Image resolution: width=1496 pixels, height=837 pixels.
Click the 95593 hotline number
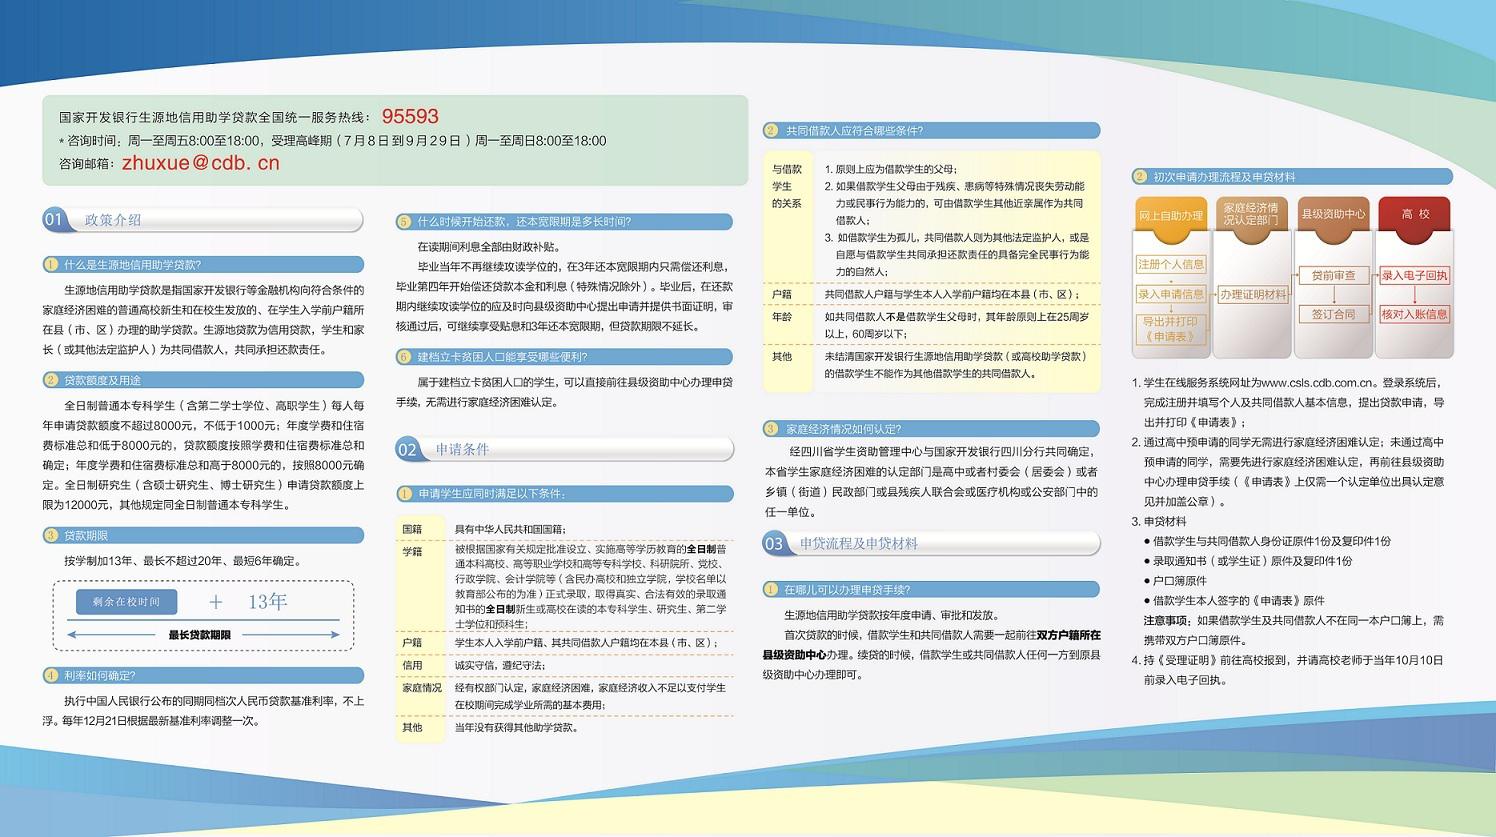pos(410,116)
